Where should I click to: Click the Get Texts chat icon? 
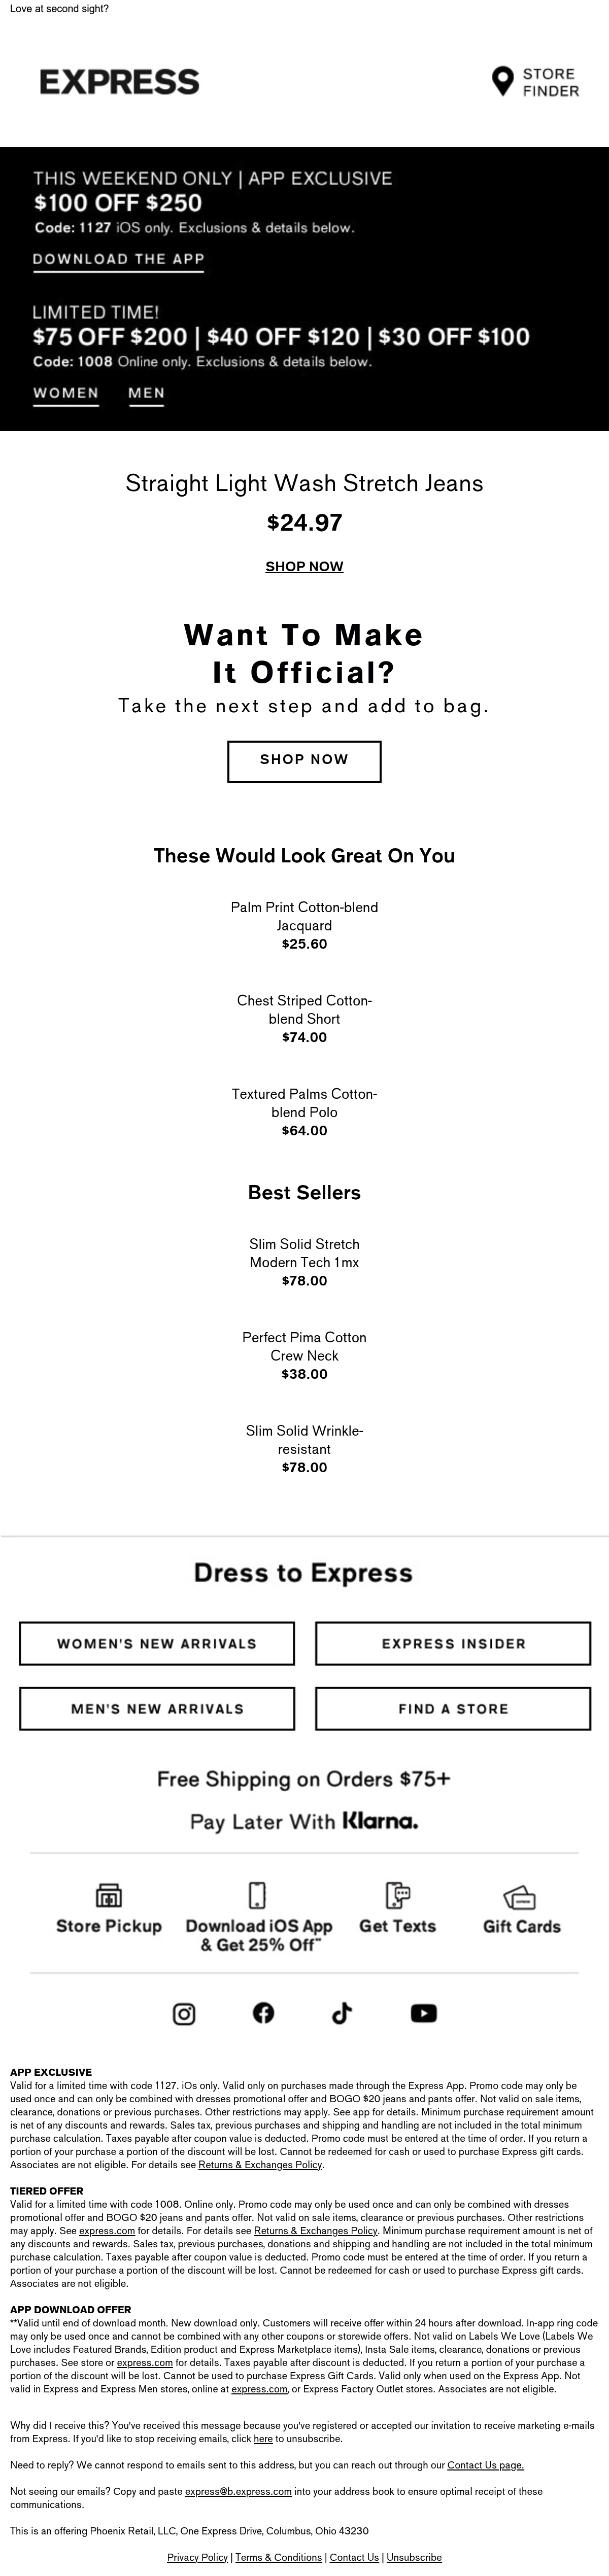coord(398,1895)
